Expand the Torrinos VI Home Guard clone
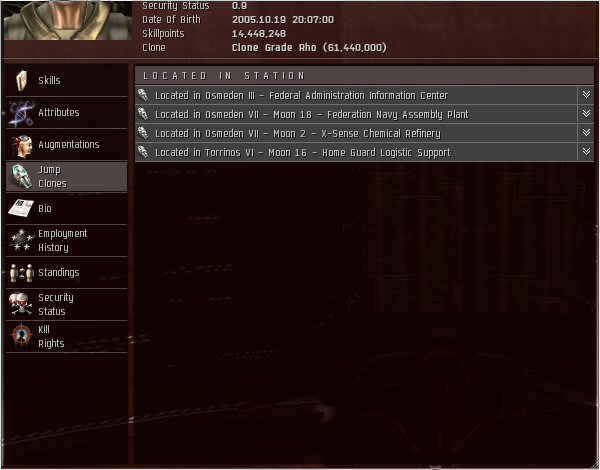 [x=586, y=152]
